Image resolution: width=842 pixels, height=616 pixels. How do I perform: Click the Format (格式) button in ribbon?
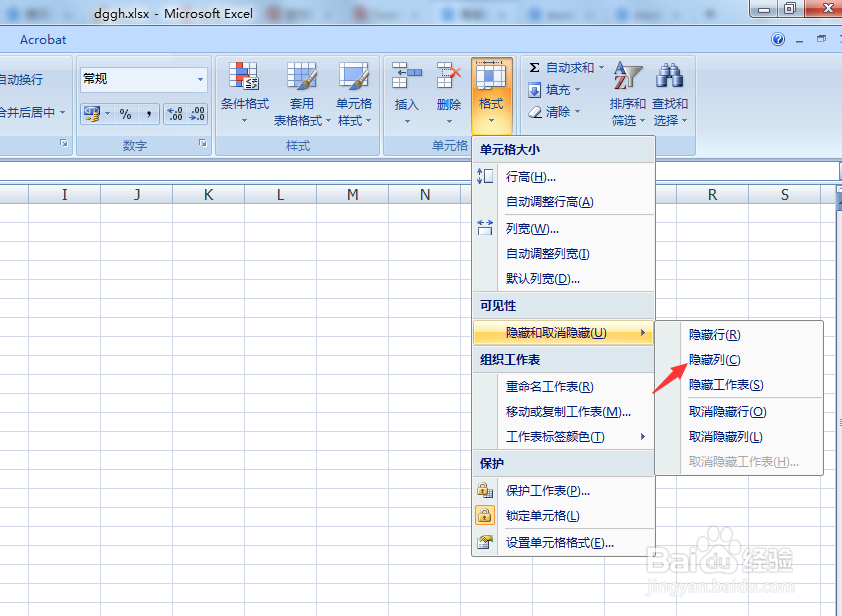click(491, 94)
